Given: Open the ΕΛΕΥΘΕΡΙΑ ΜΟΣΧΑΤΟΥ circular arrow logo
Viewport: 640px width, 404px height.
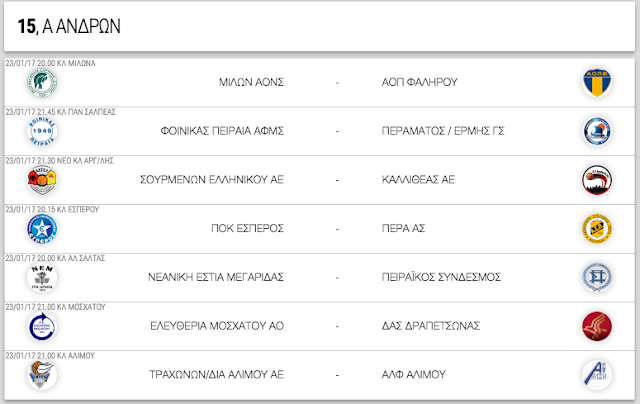Looking at the screenshot, I should point(42,326).
